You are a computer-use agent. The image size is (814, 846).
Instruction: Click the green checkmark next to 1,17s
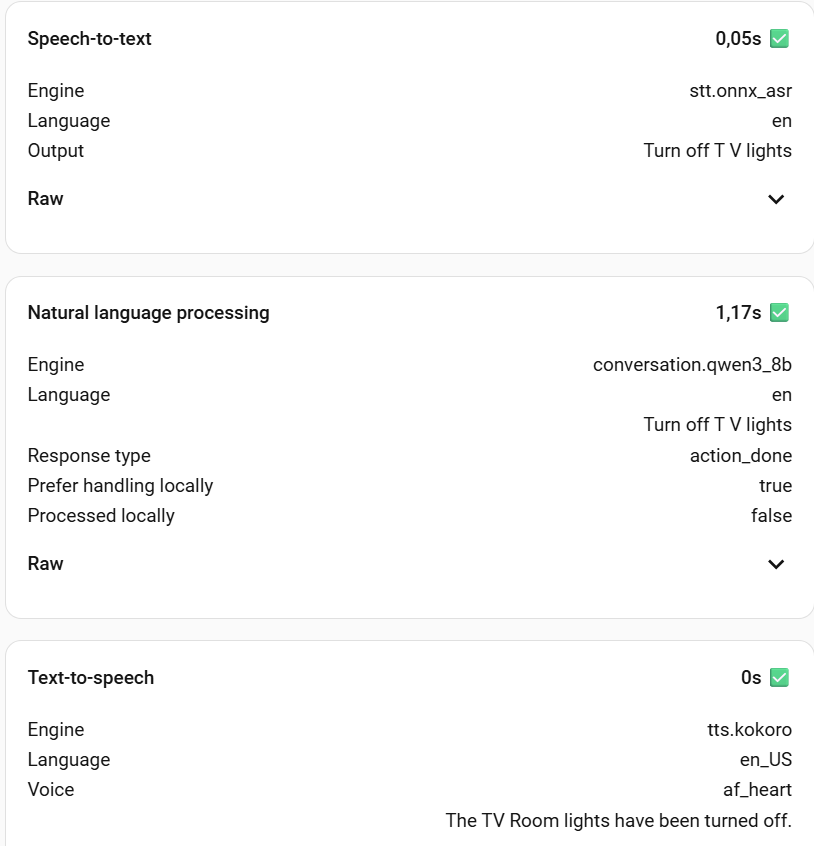[x=780, y=313]
